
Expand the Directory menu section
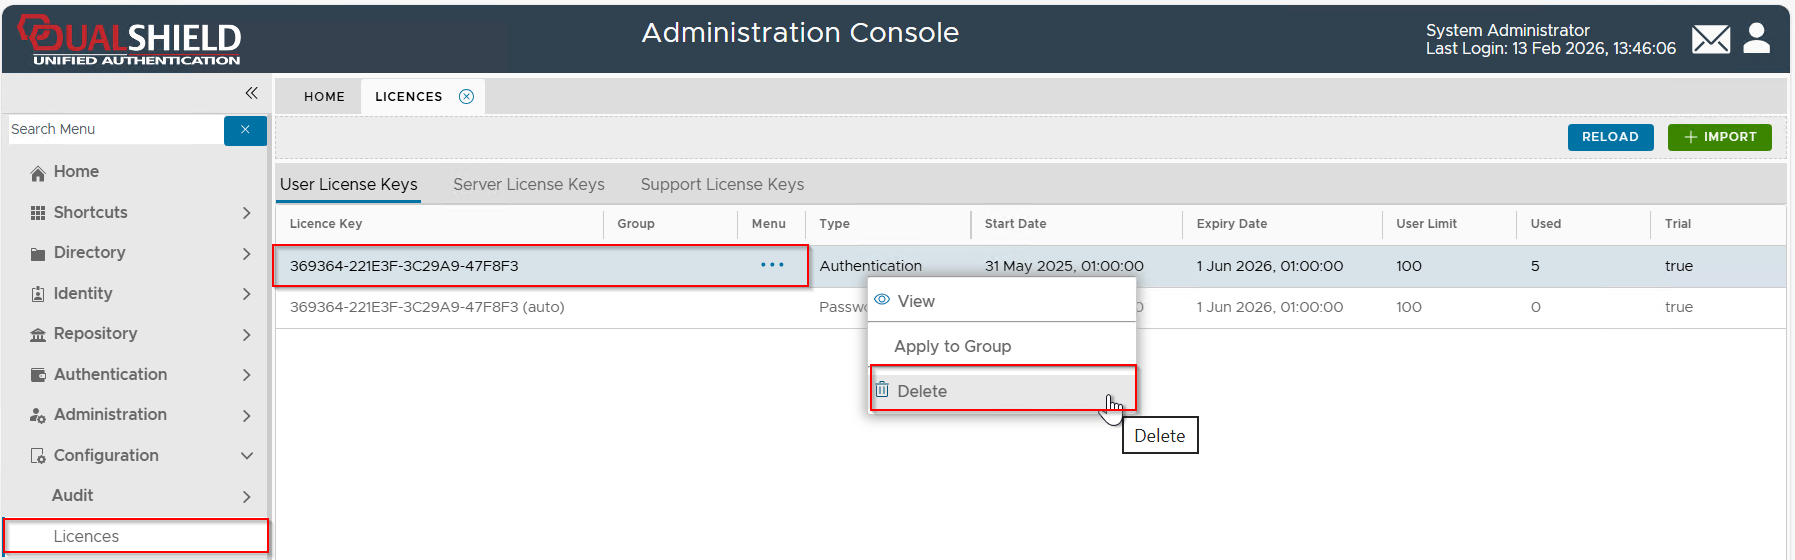[246, 254]
